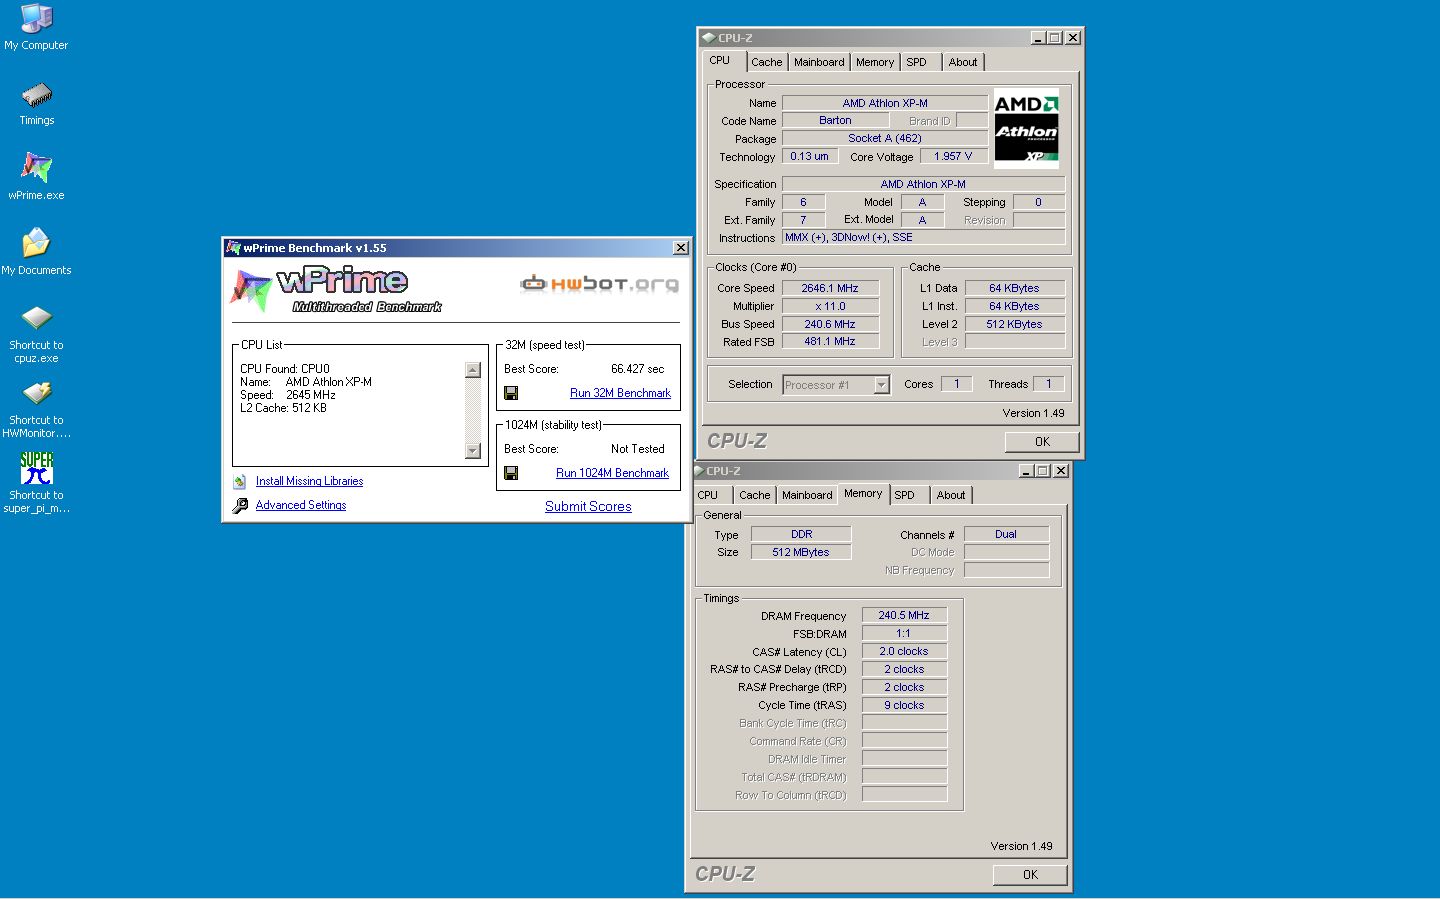Switch to SPD tab in lower CPU-Z window
The height and width of the screenshot is (900, 1440).
tap(905, 495)
